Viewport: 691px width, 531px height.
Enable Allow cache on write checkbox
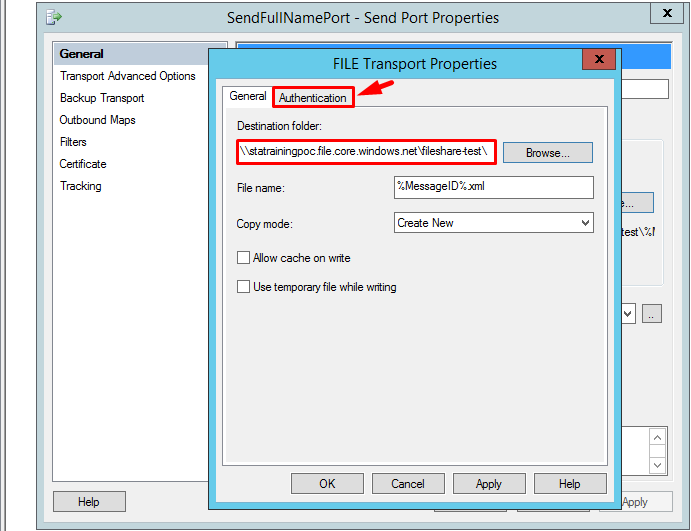243,258
